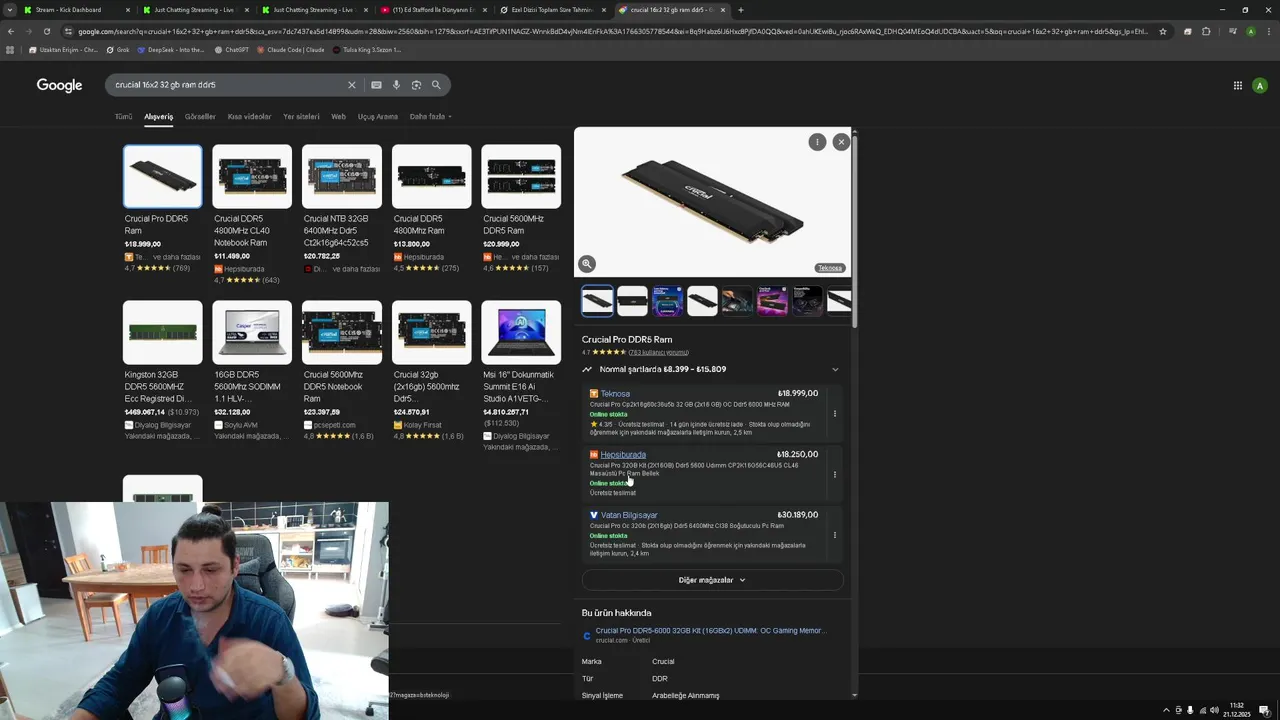Open Google apps grid

point(1237,85)
